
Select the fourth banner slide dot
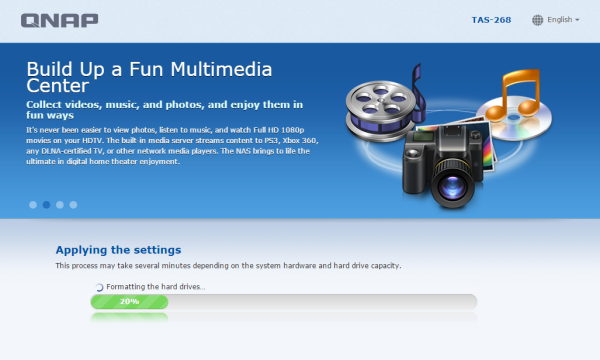[x=73, y=205]
